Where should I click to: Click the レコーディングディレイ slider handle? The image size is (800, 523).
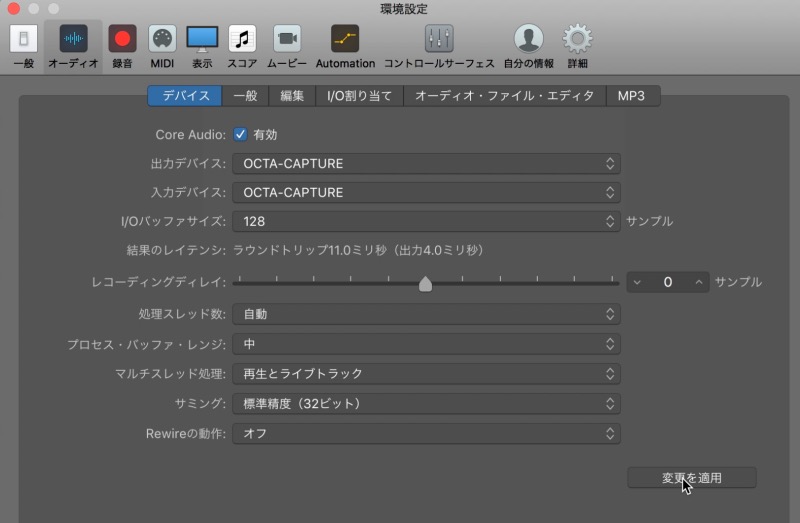coord(426,284)
